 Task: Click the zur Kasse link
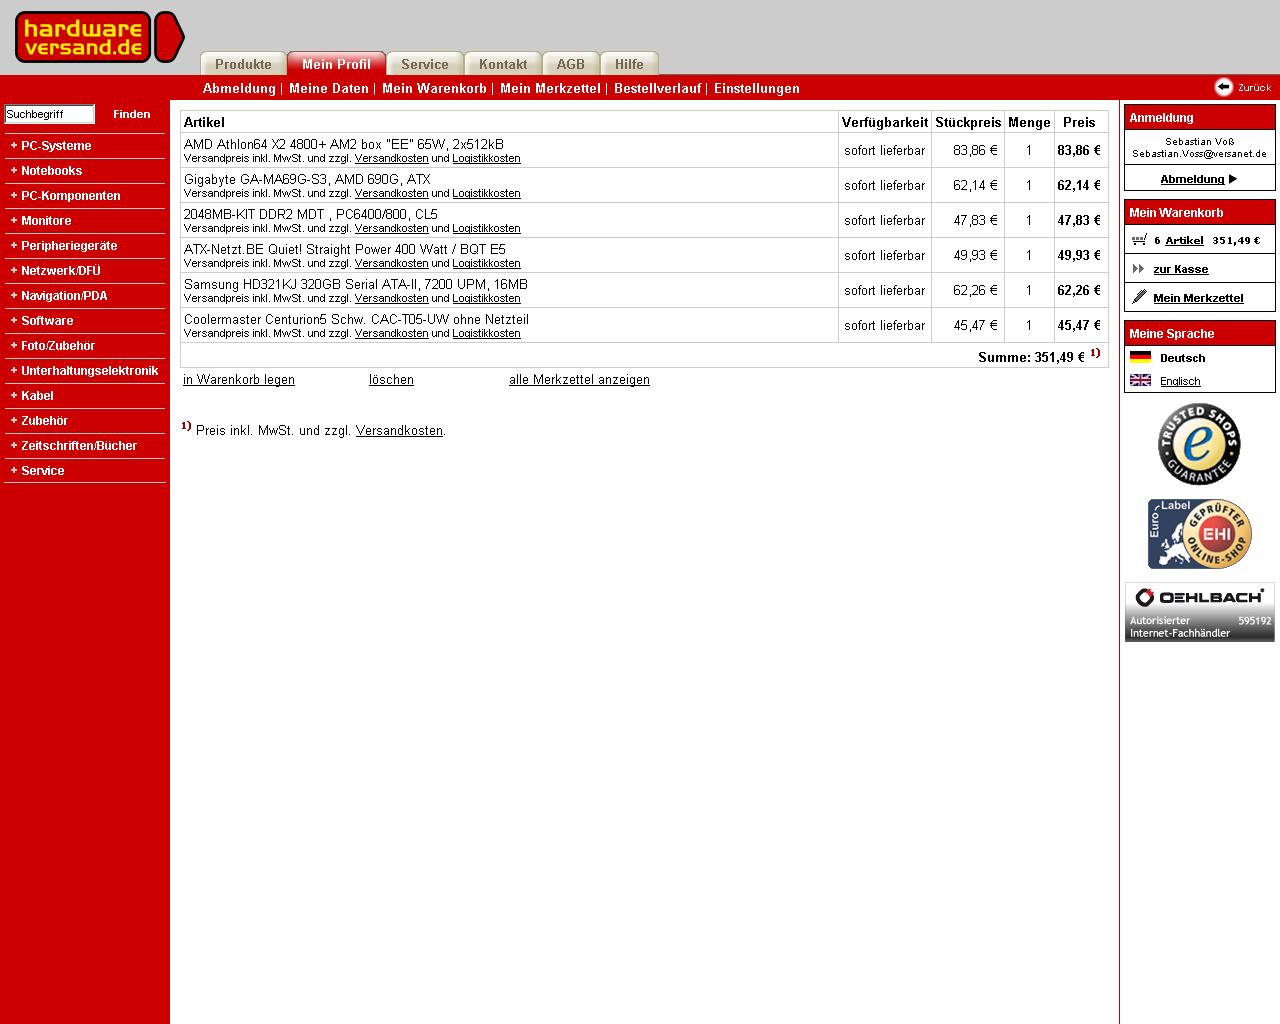tap(1180, 269)
